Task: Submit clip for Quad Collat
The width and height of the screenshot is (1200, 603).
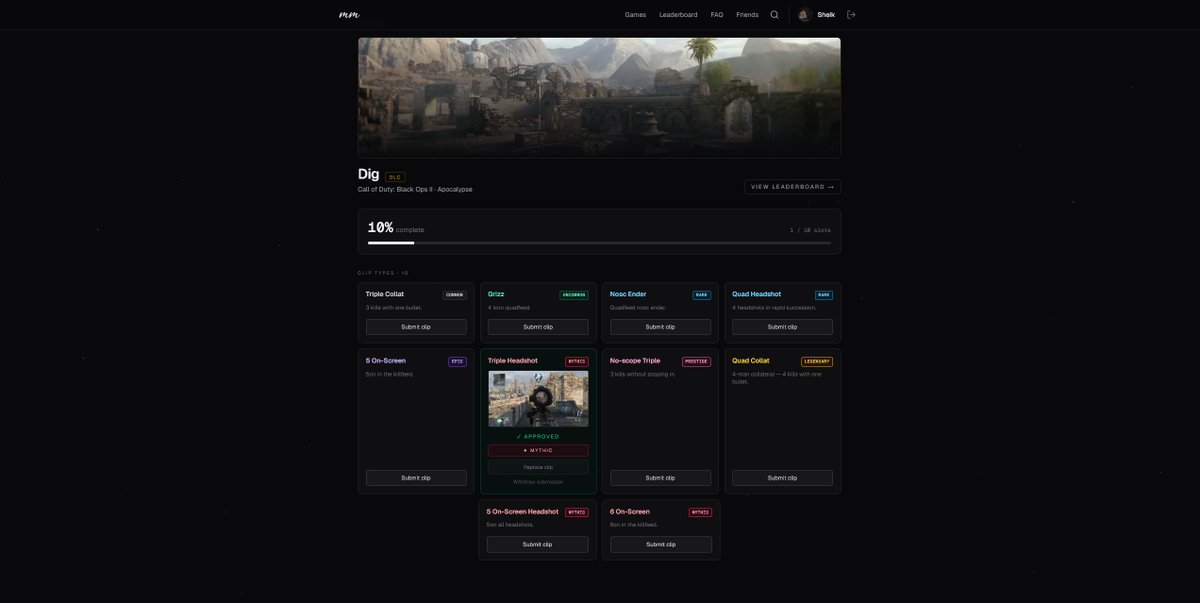Action: click(782, 478)
